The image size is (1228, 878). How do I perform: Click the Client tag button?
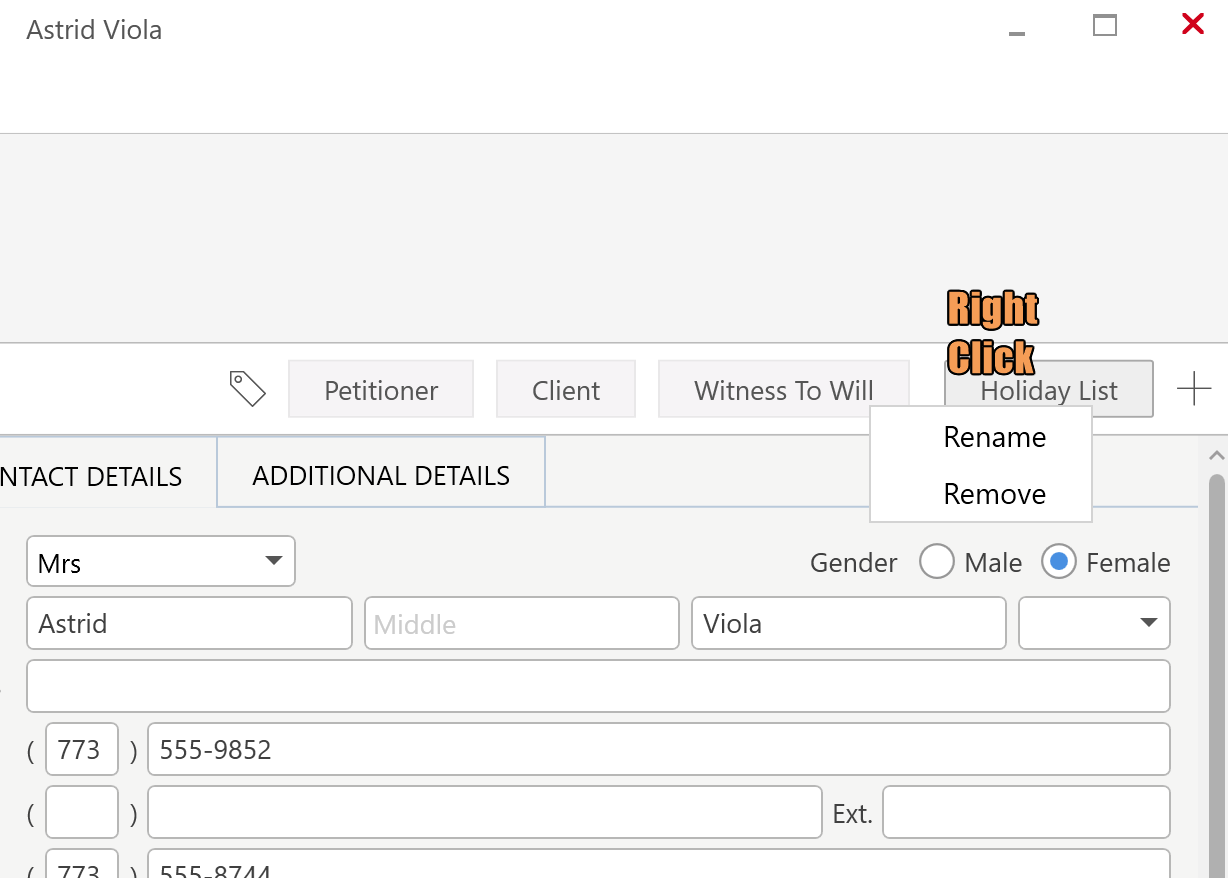tap(566, 390)
